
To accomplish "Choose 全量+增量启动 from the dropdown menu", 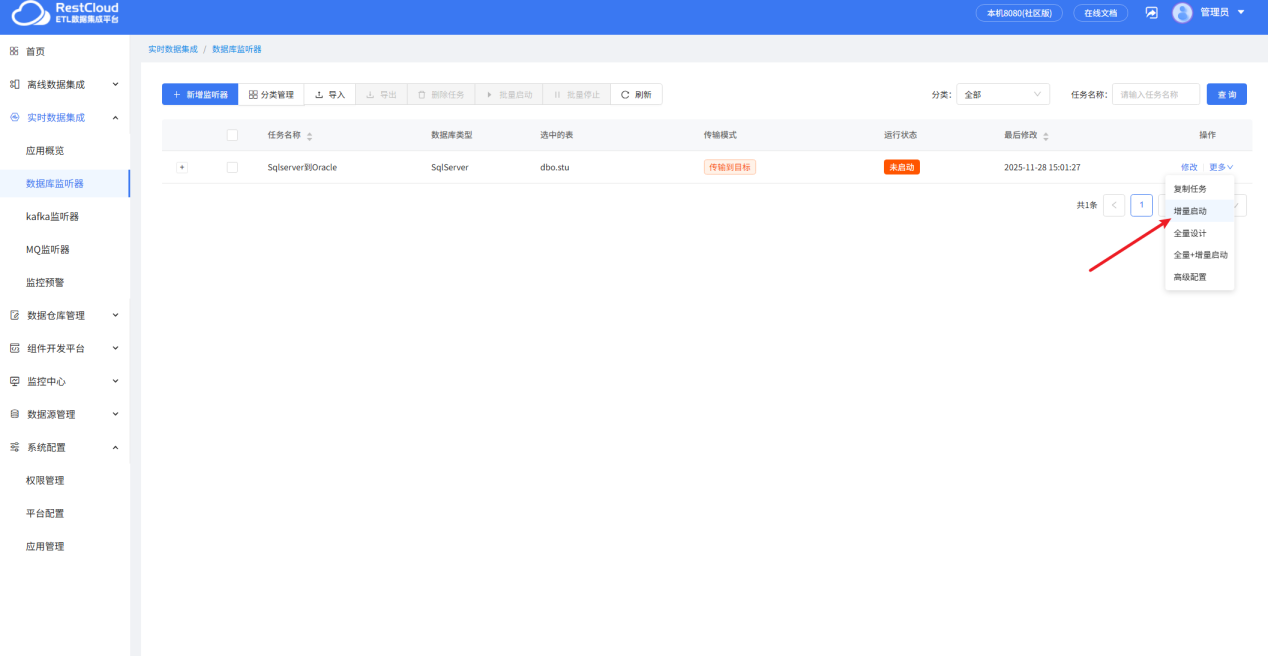I will click(x=1200, y=255).
